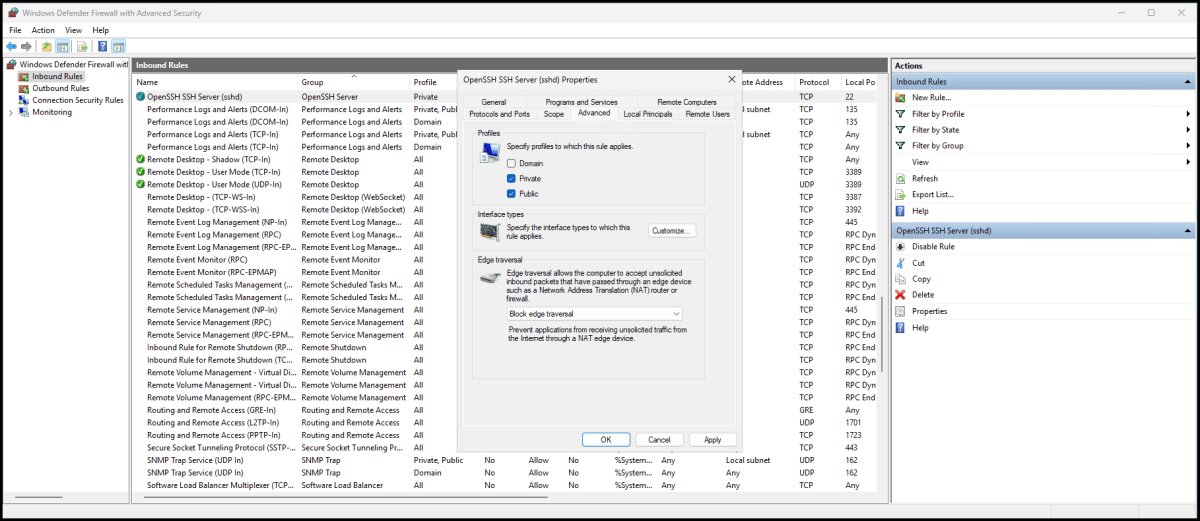Click the Export List icon in the toolbar
The width and height of the screenshot is (1200, 521).
tap(83, 47)
